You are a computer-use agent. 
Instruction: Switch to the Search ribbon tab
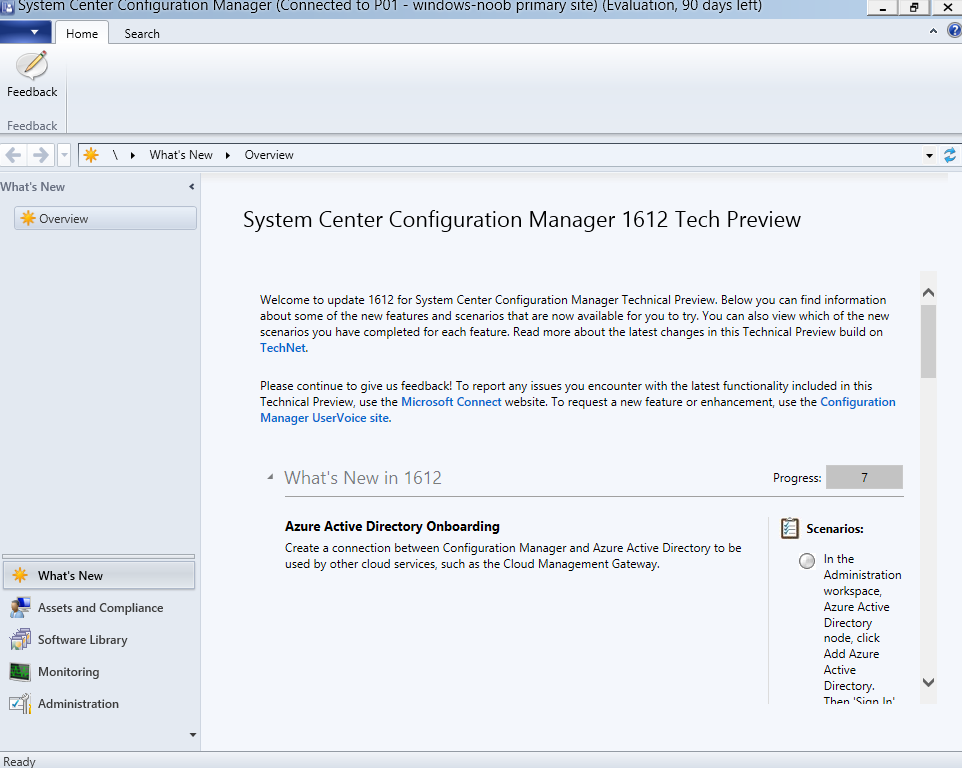[x=142, y=34]
